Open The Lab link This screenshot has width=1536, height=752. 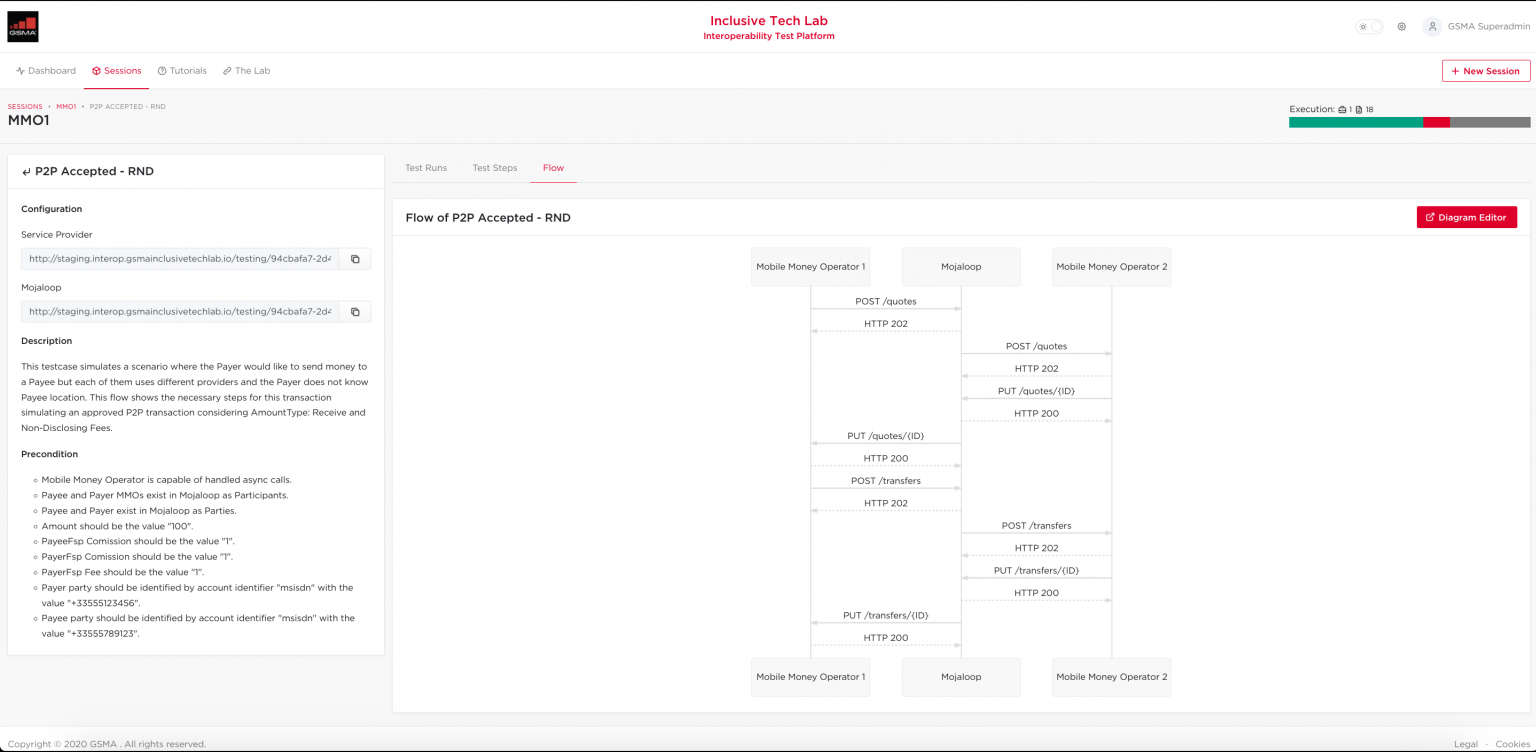point(246,71)
